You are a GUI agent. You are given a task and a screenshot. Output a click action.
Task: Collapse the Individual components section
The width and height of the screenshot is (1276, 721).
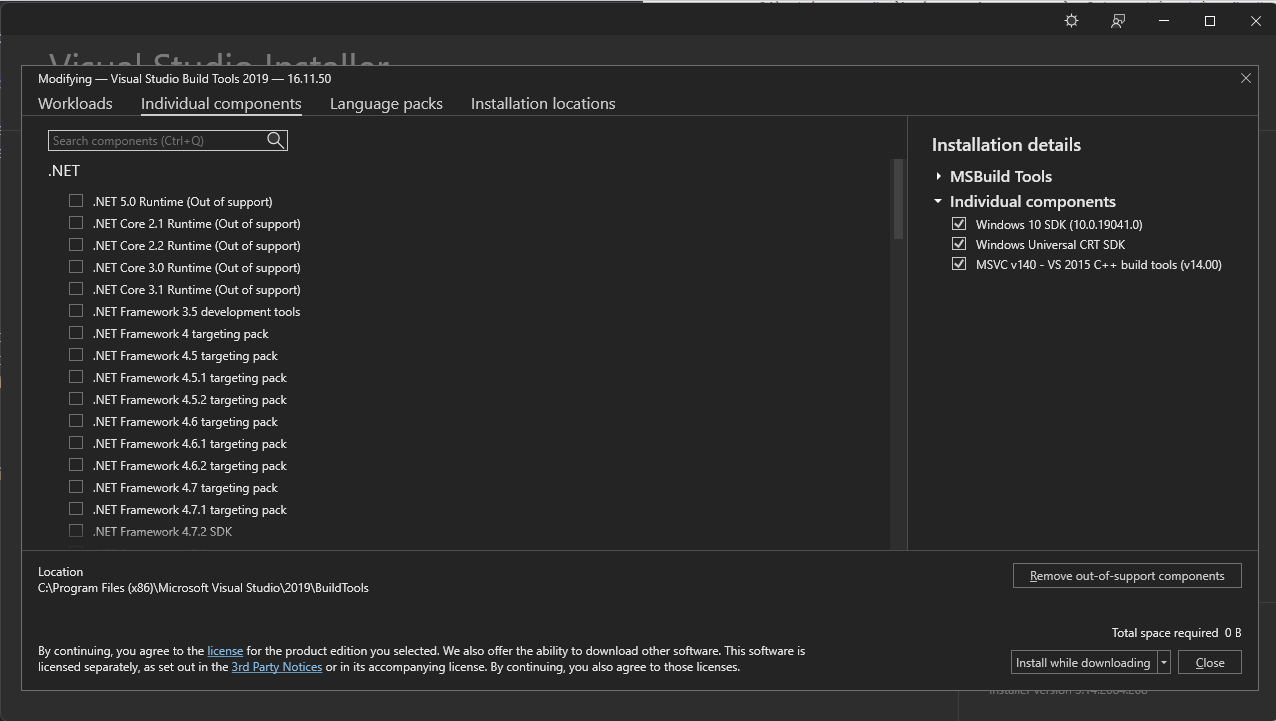(x=939, y=201)
